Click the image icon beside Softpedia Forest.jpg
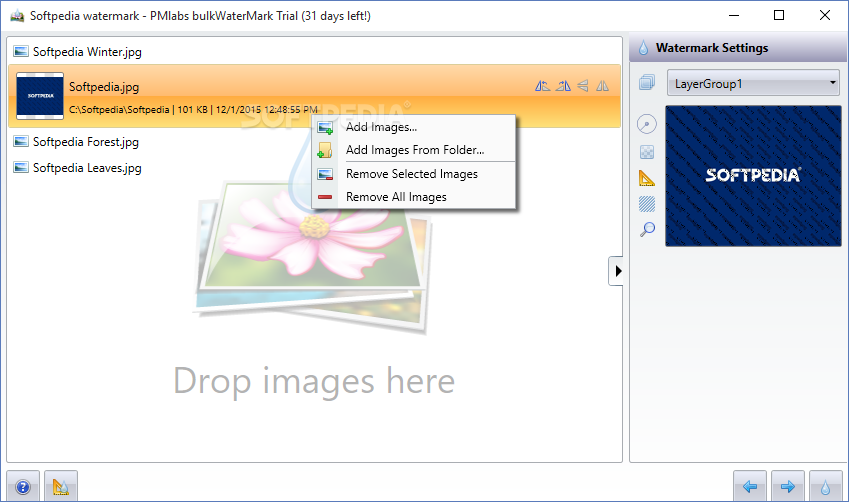Image resolution: width=849 pixels, height=502 pixels. point(21,141)
